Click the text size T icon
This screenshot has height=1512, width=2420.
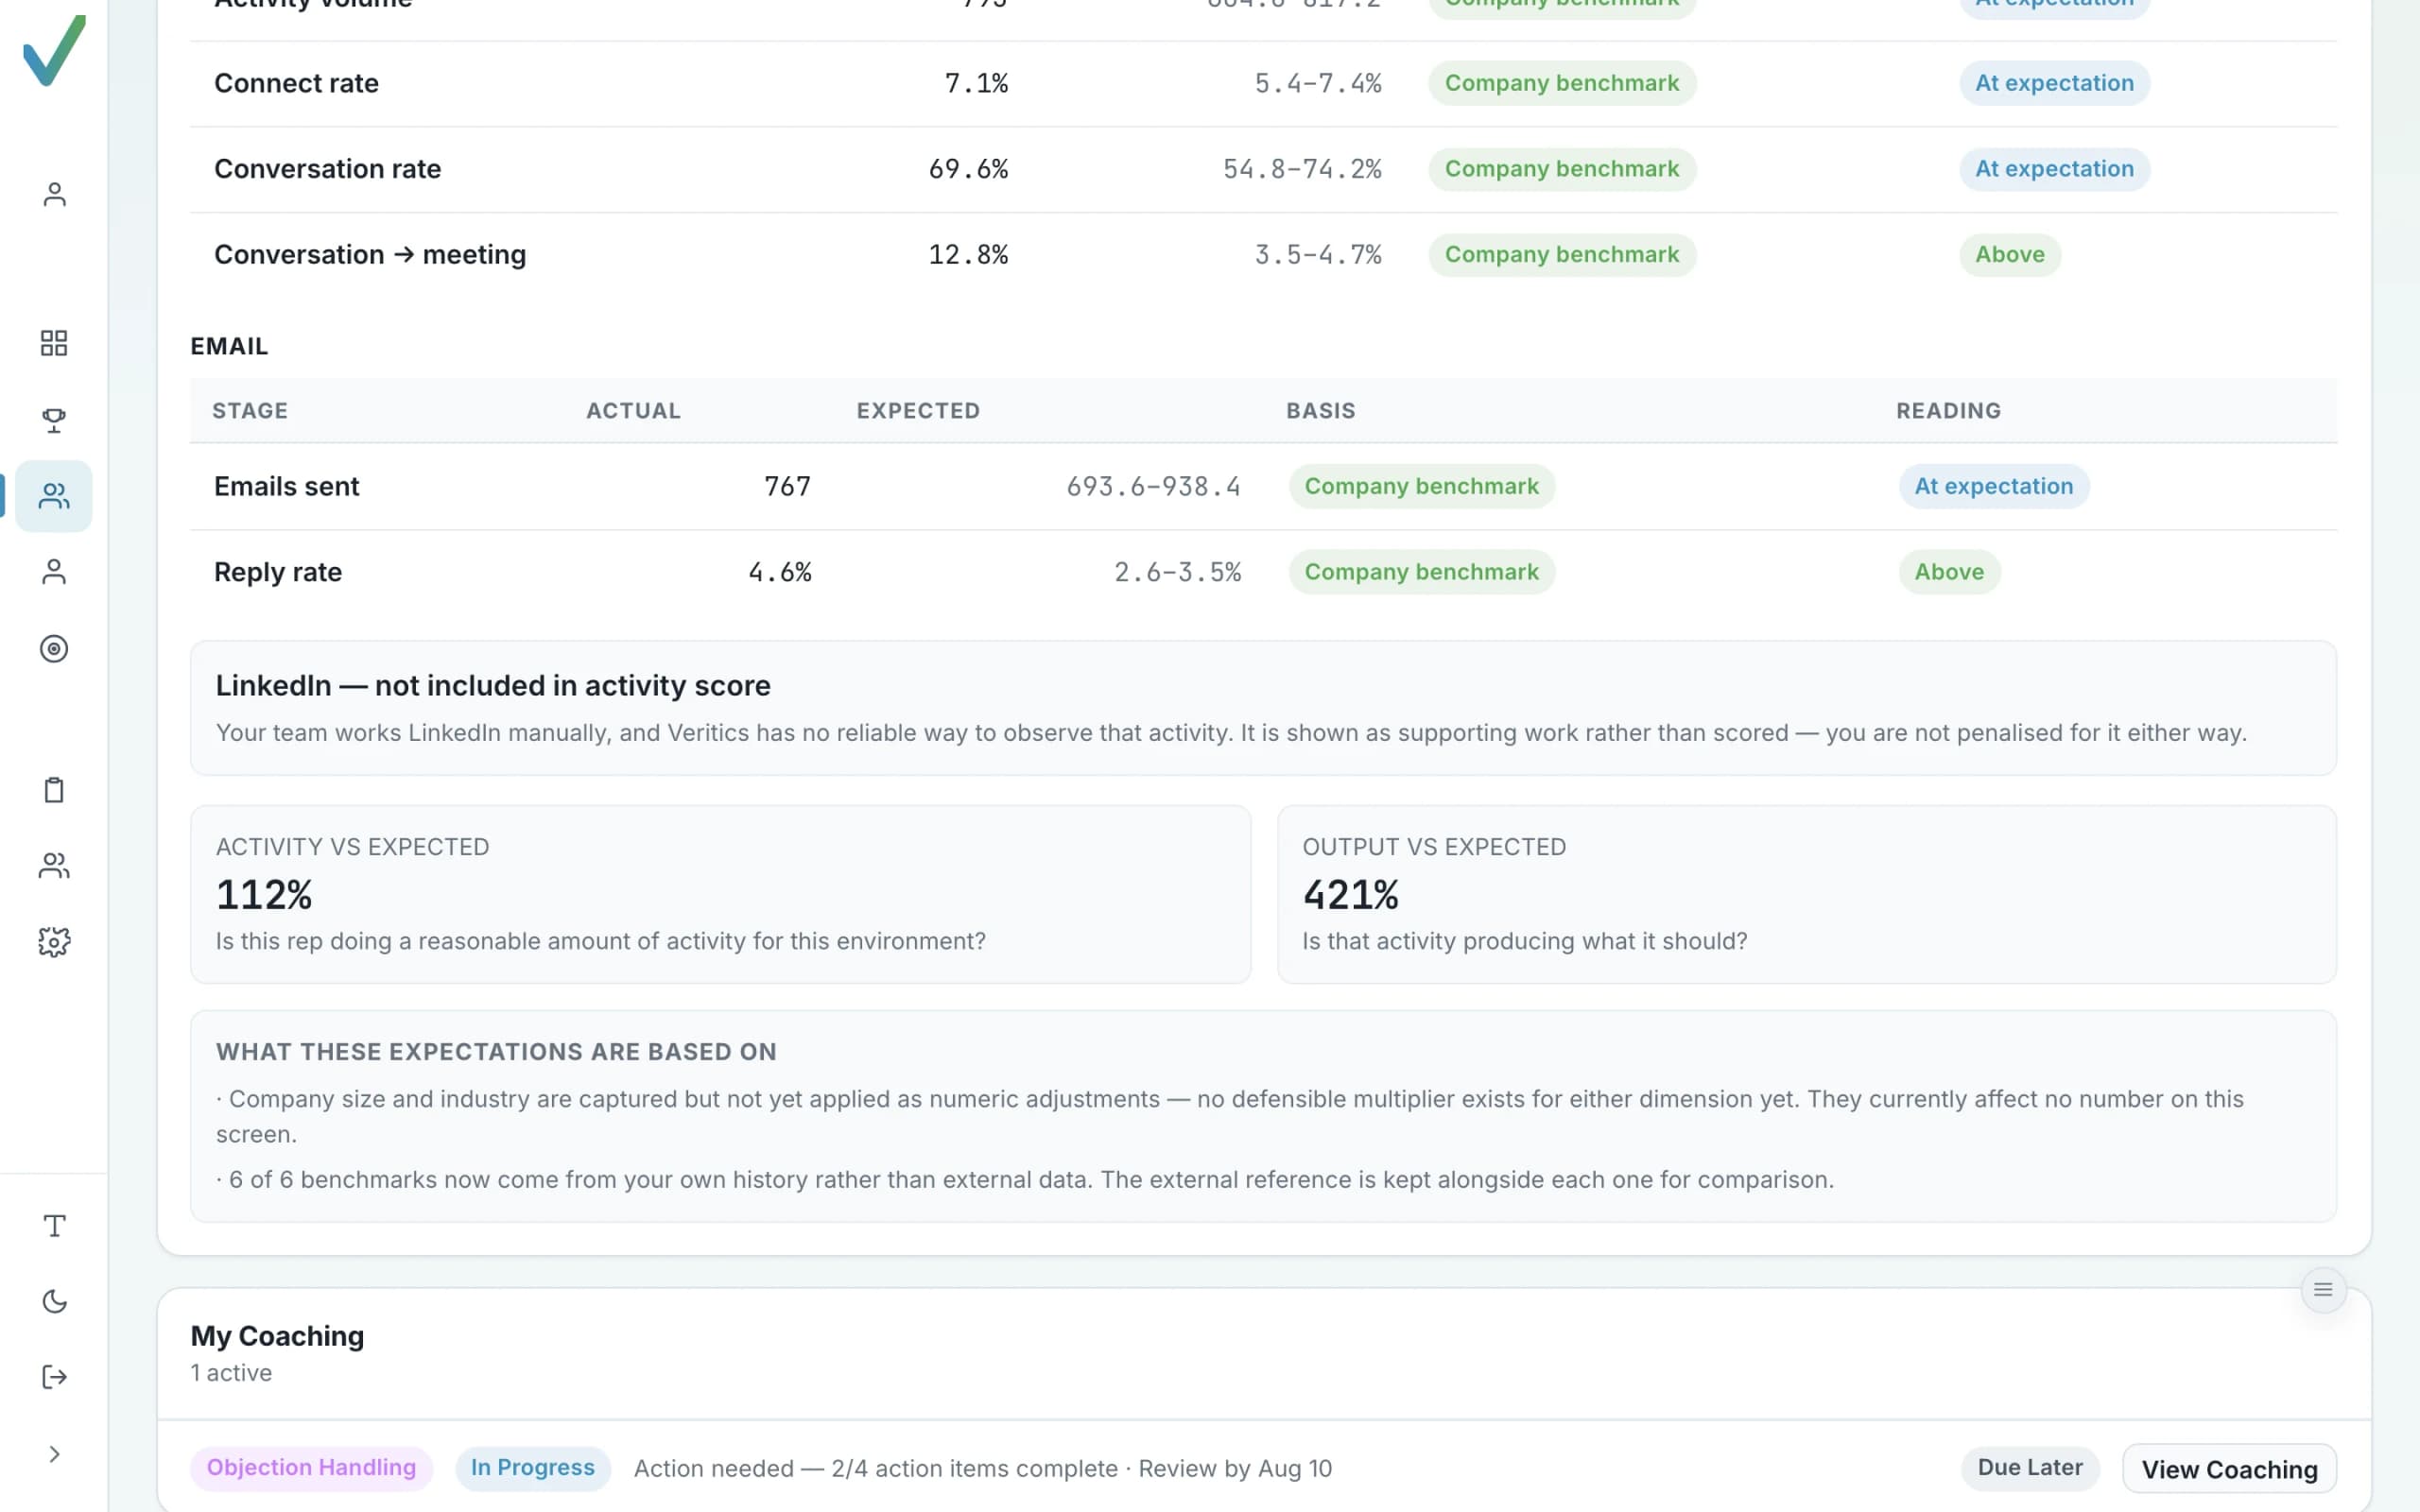click(x=54, y=1226)
